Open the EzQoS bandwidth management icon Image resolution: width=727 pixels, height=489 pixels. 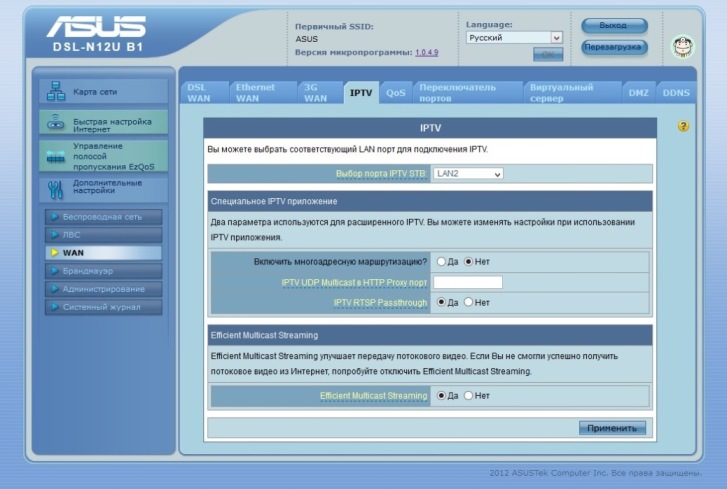coord(56,156)
